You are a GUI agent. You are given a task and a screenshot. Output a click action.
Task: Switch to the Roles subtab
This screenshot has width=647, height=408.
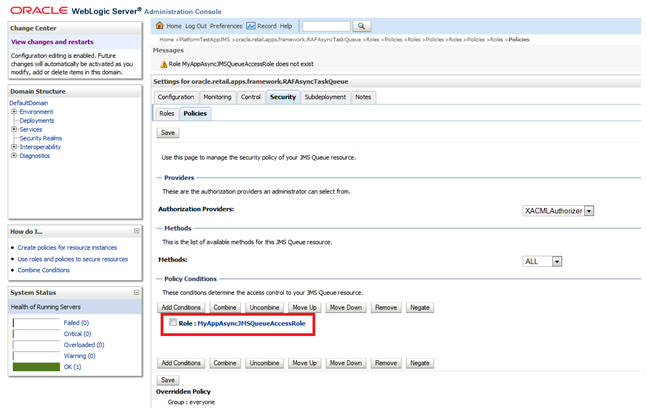tap(167, 113)
